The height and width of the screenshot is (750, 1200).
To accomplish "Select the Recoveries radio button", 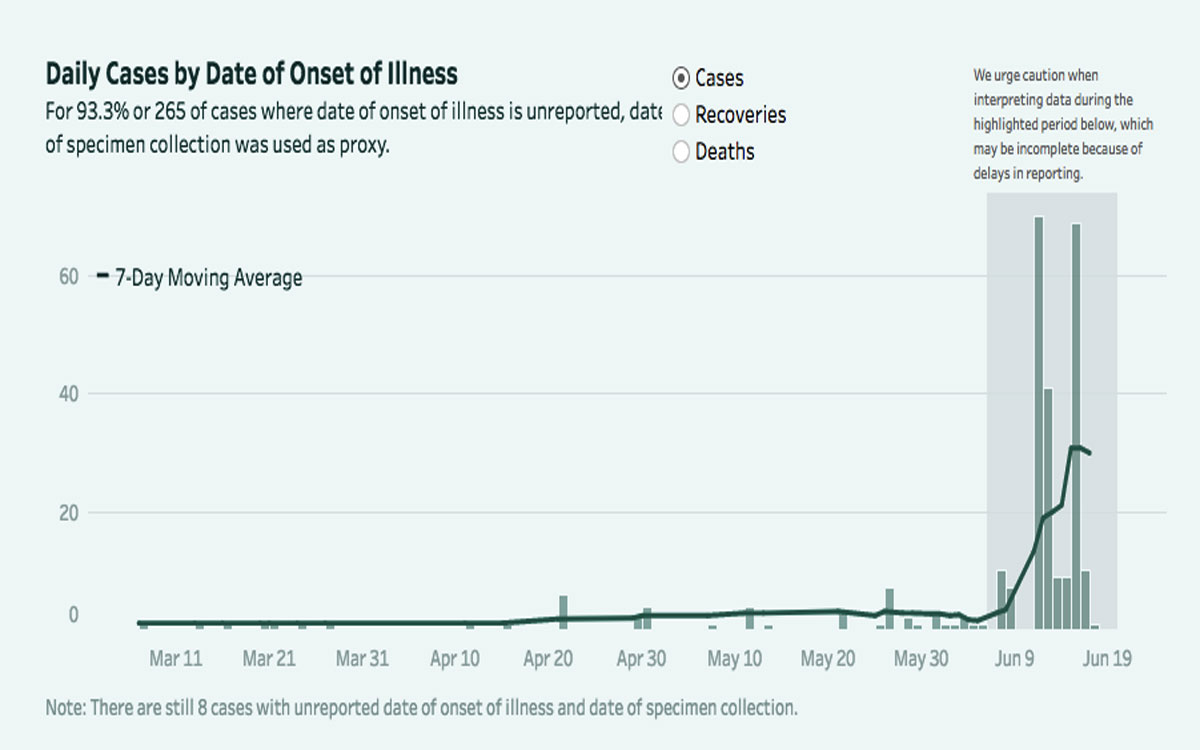I will click(682, 115).
